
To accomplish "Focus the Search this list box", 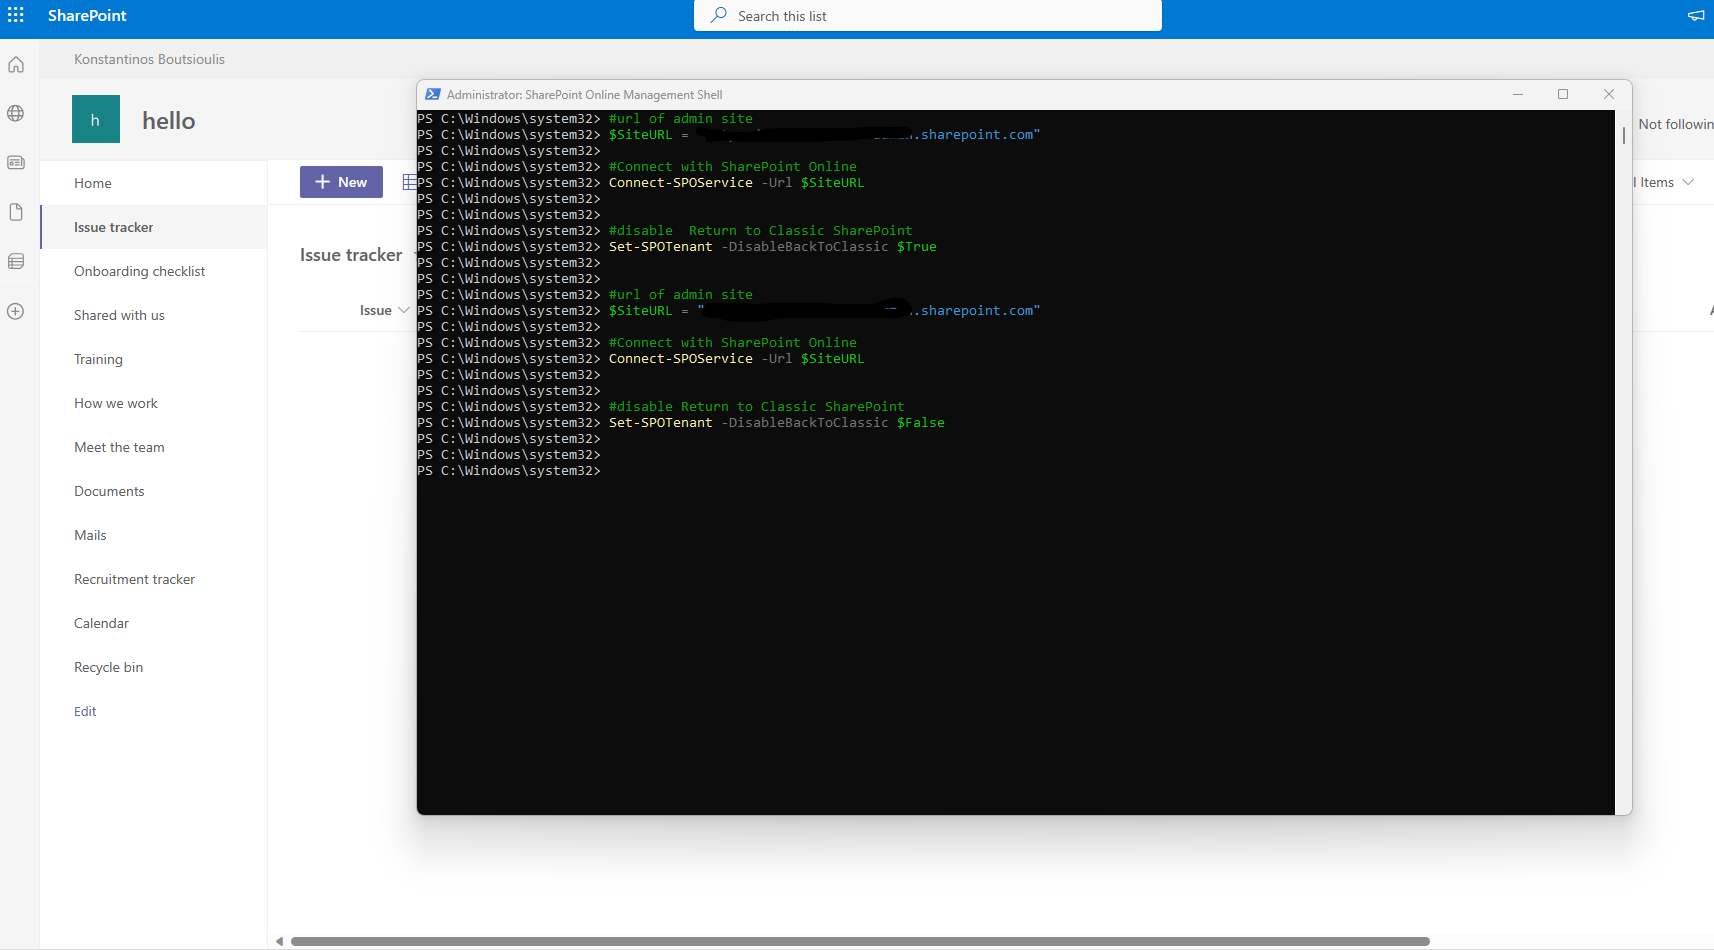I will click(928, 16).
